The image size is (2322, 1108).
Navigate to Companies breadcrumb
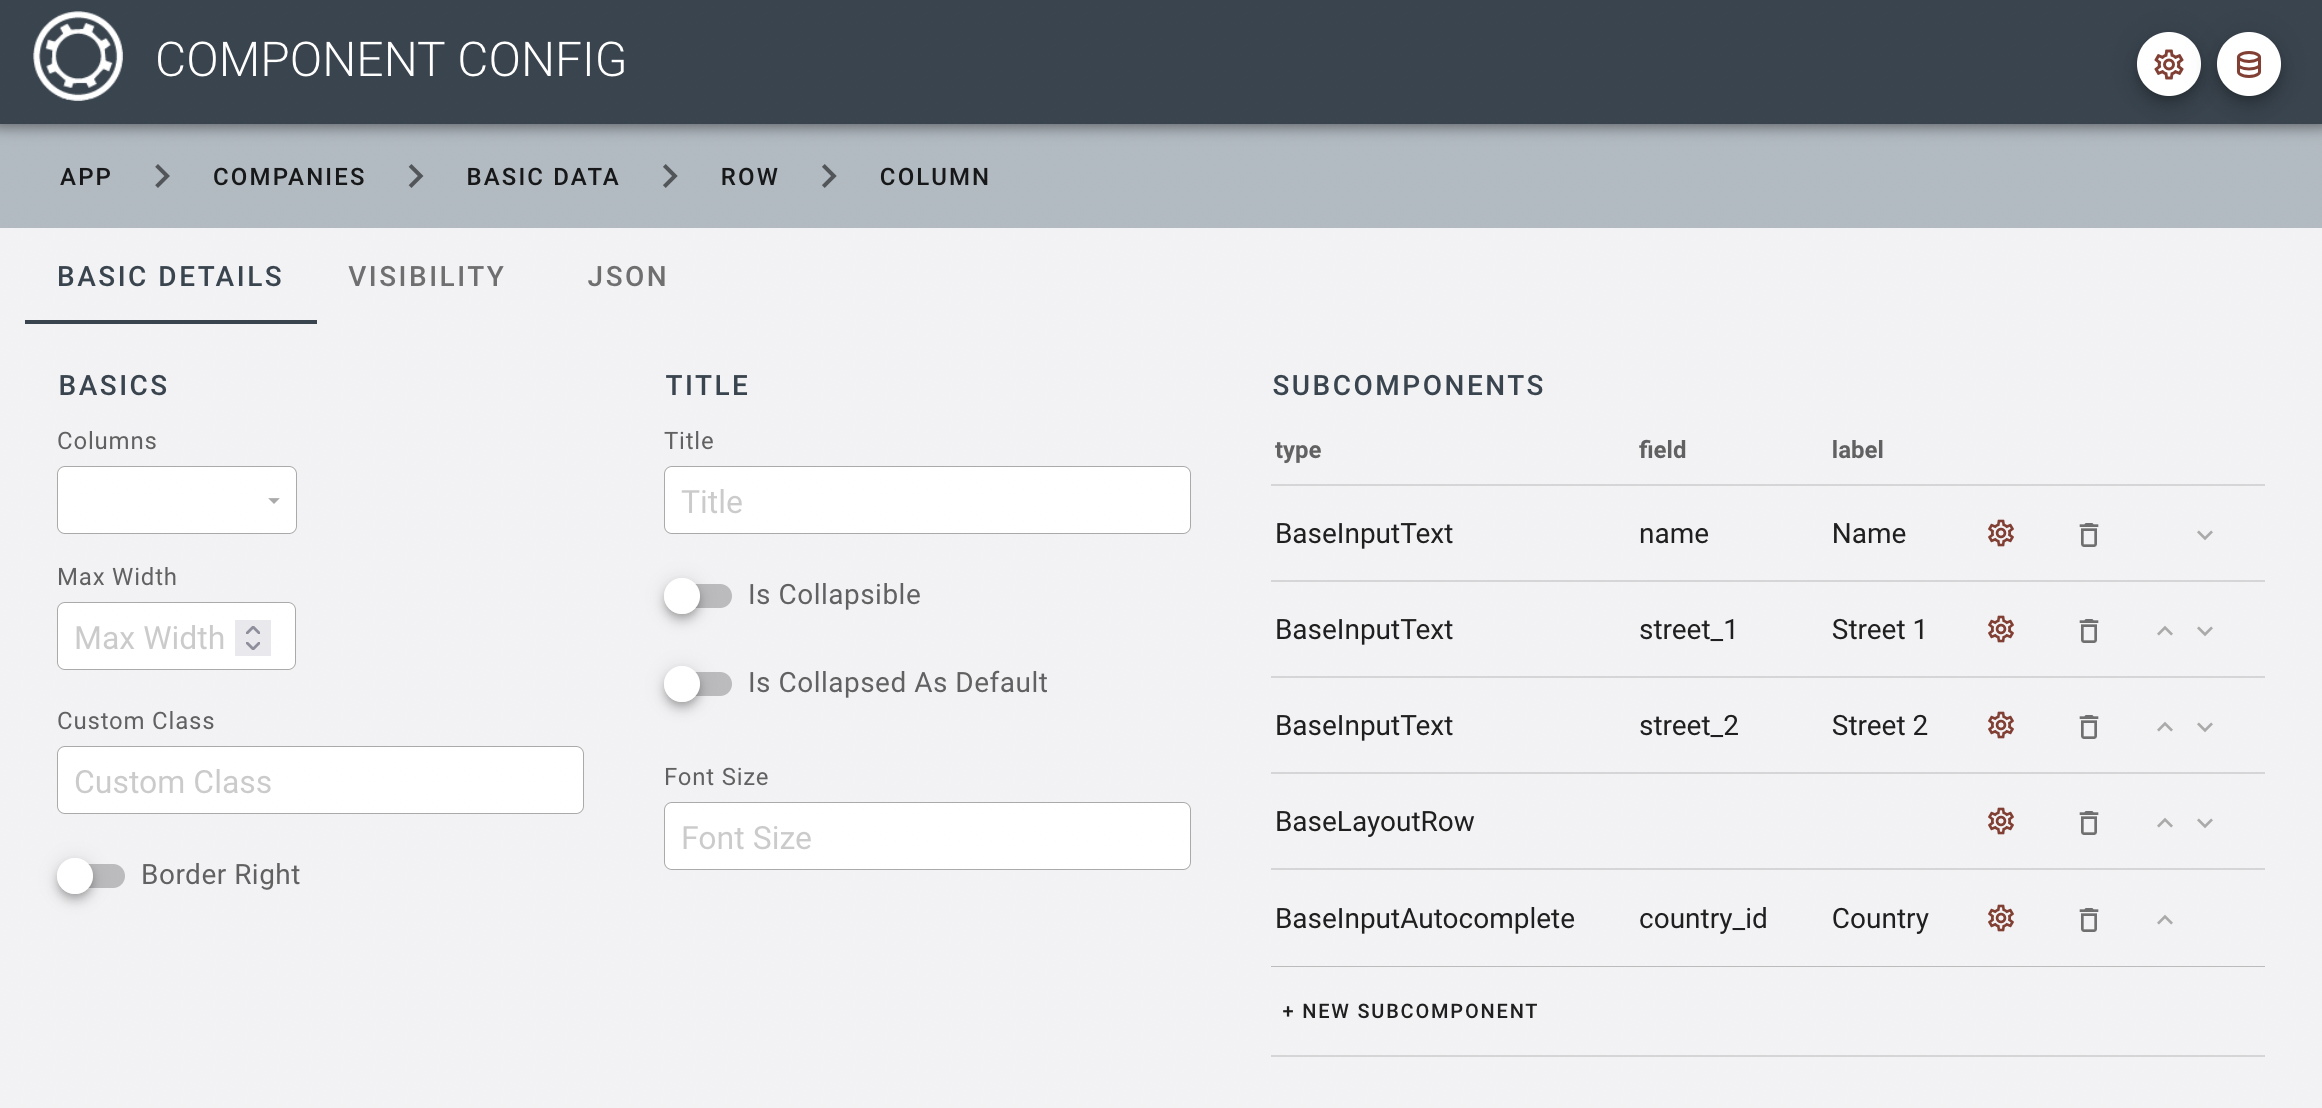289,177
